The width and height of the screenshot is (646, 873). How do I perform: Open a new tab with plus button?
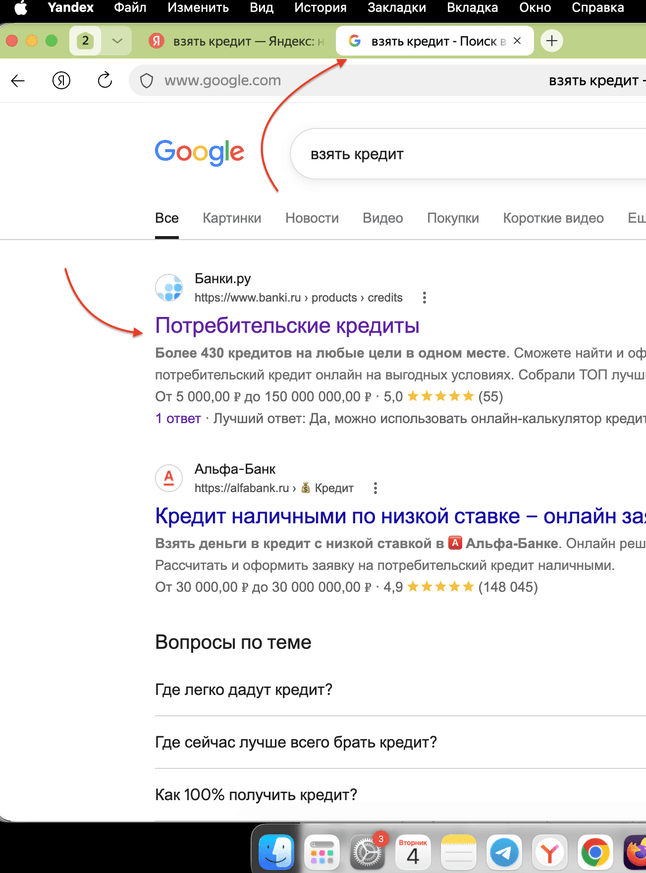coord(551,41)
